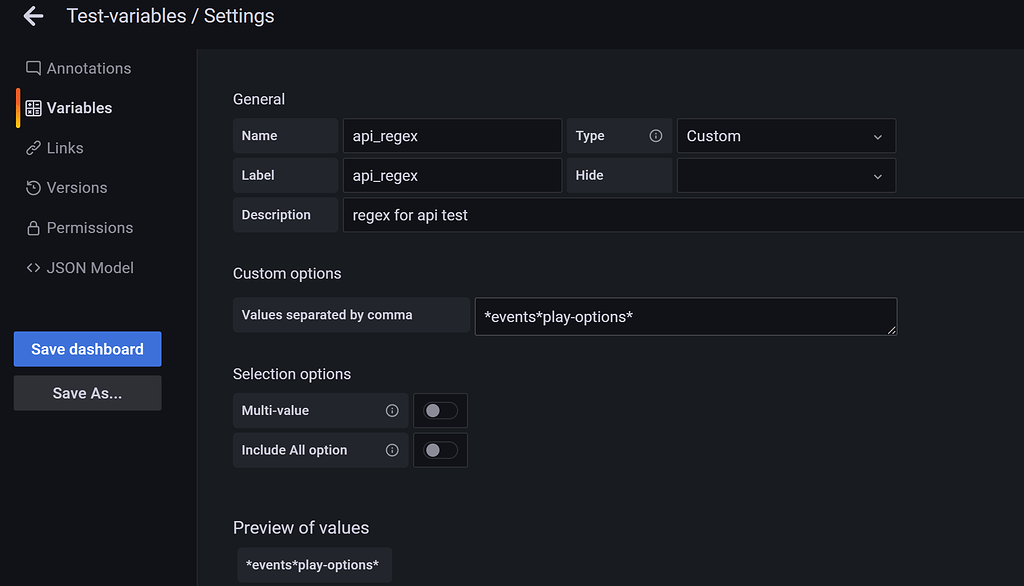Click the back arrow to exit Settings
1024x586 pixels.
pyautogui.click(x=33, y=15)
